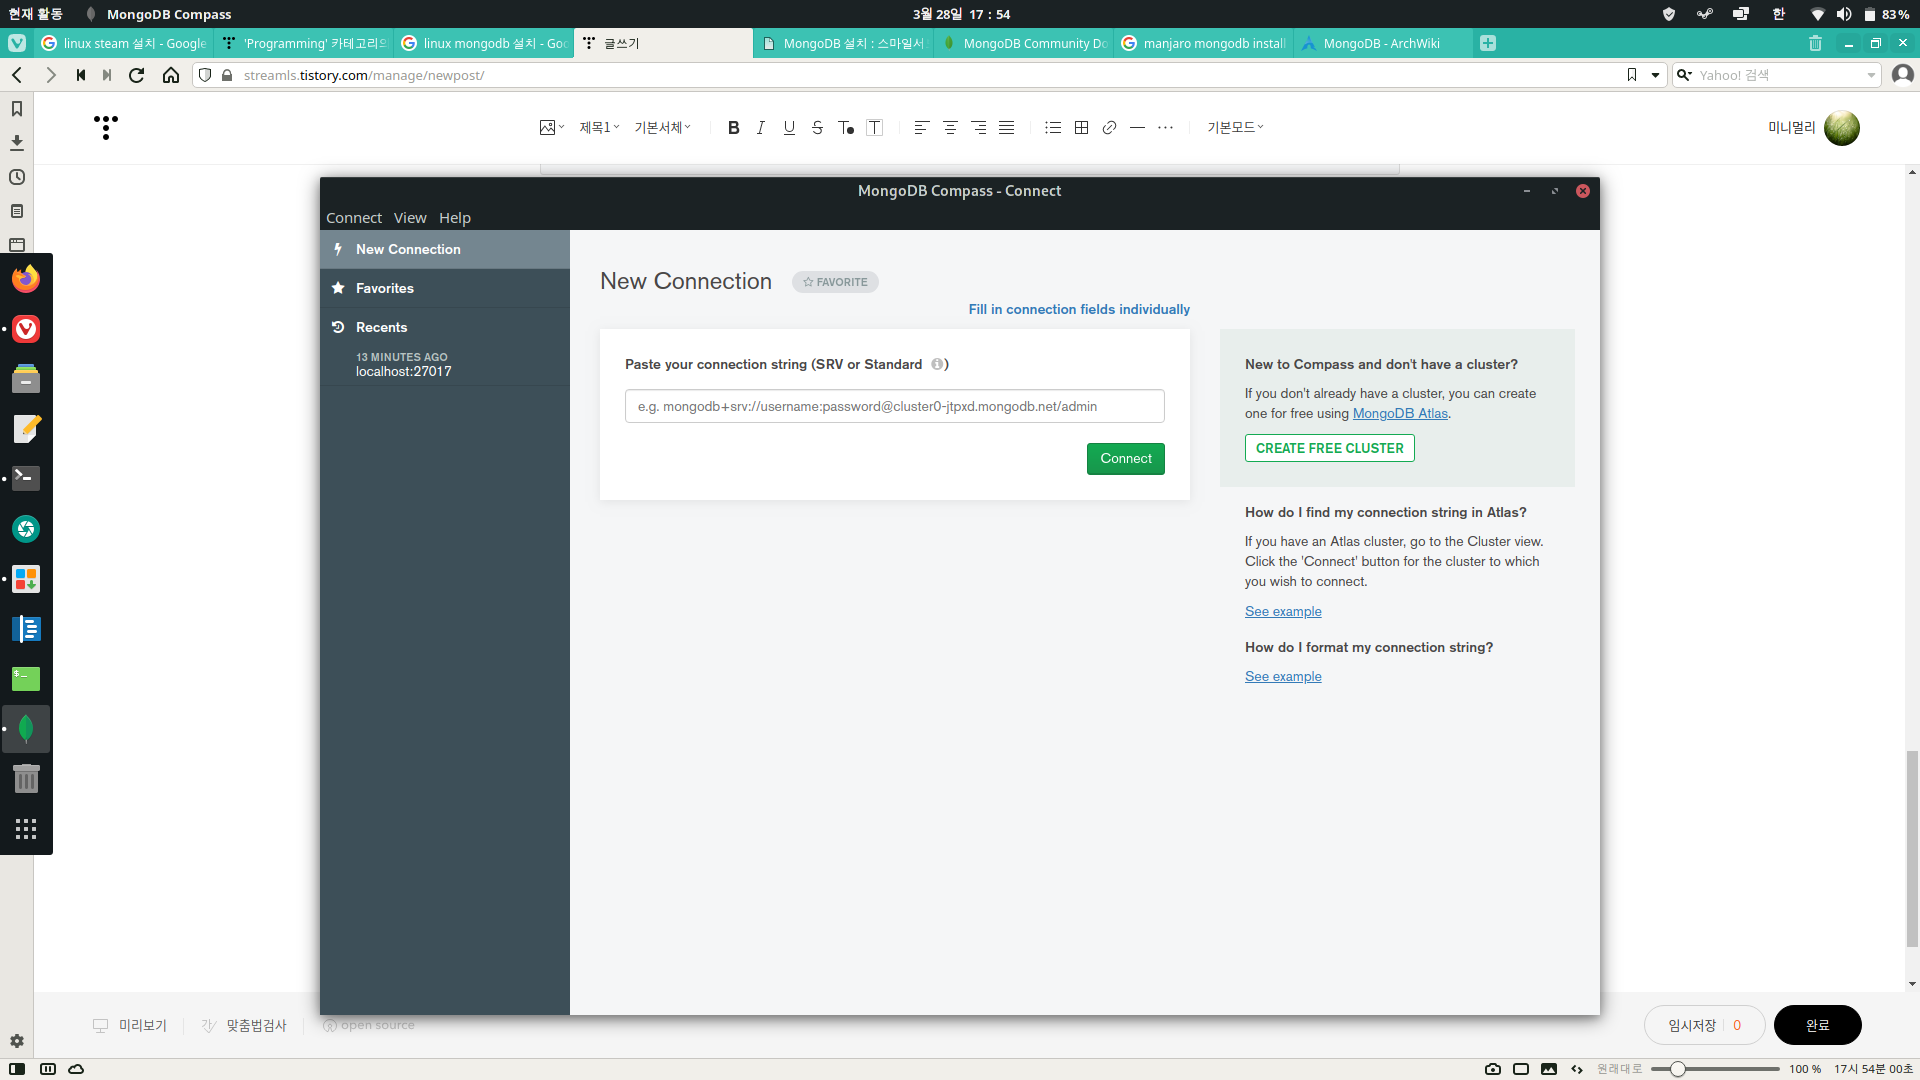
Task: Click the bulleted list icon
Action: point(1053,128)
